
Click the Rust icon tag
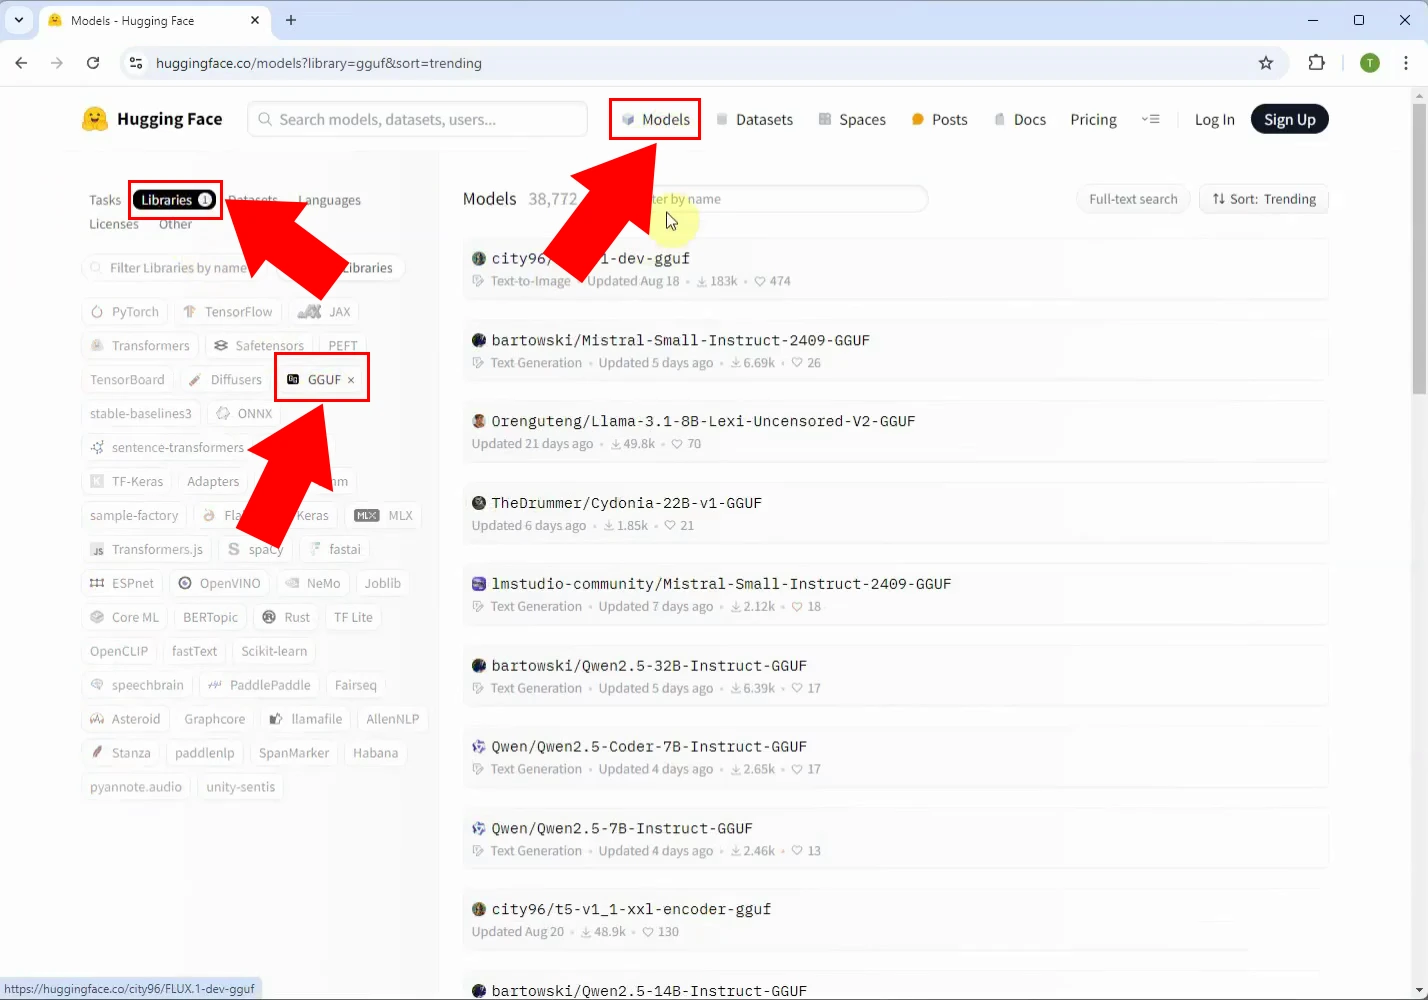point(286,618)
